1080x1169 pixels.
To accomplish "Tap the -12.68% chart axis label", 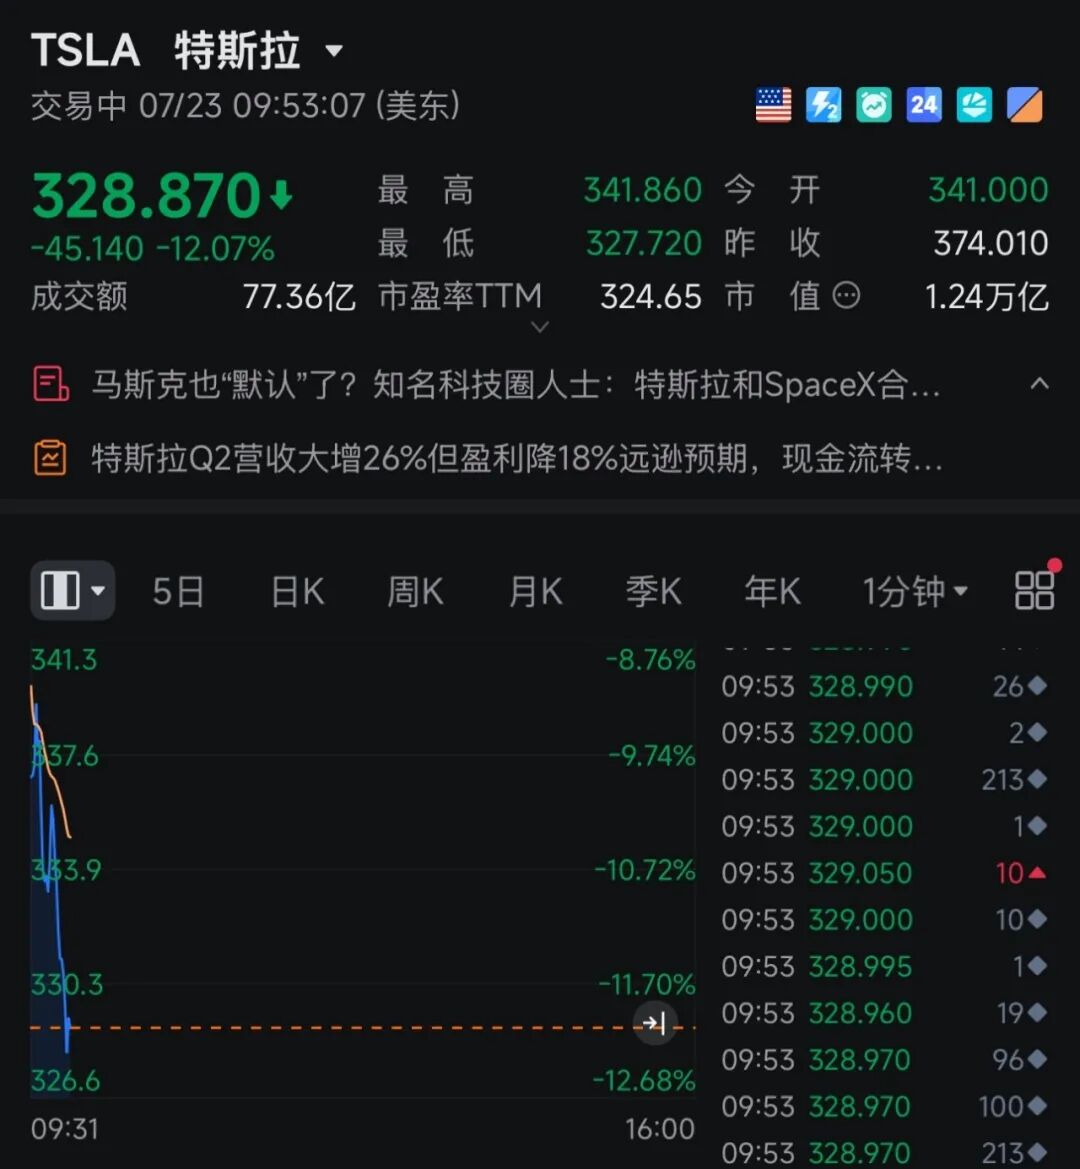I will [x=644, y=1080].
